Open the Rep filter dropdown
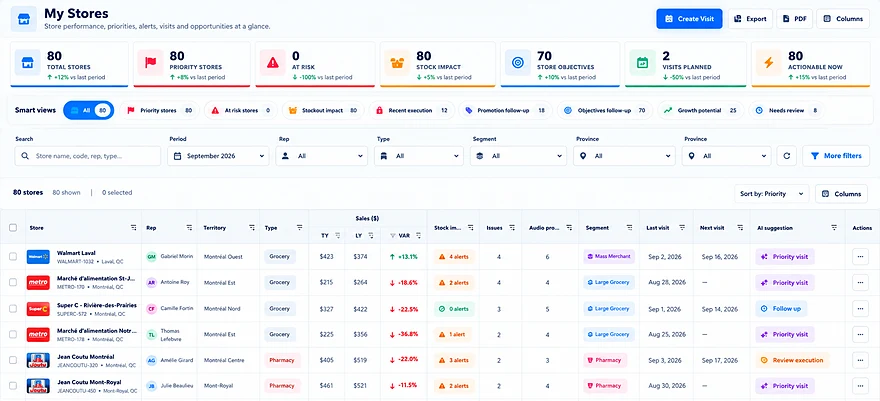 click(322, 156)
